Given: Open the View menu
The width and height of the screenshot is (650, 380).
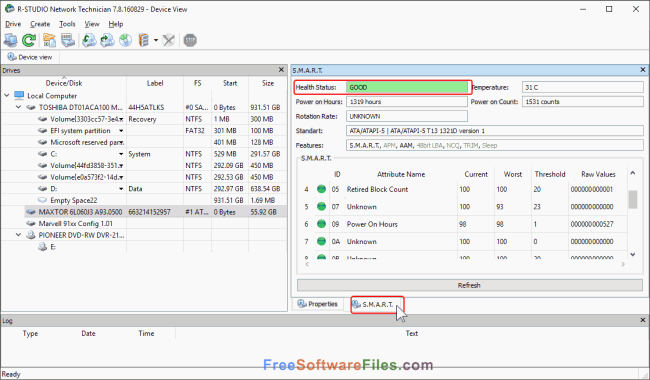Looking at the screenshot, I should point(92,24).
